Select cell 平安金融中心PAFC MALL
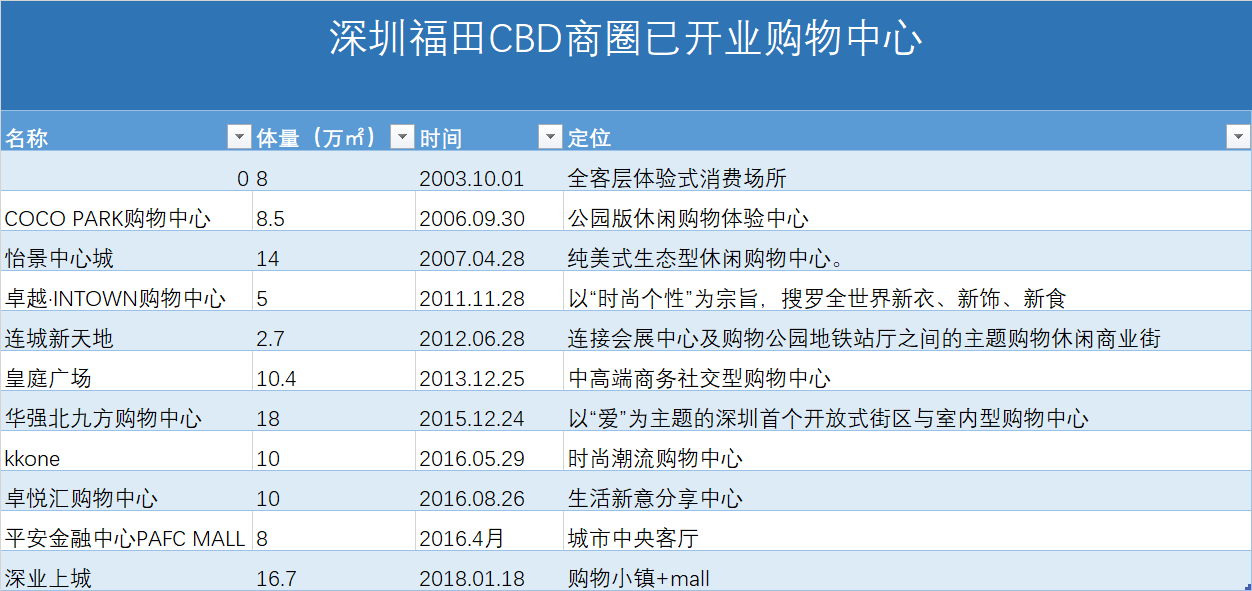This screenshot has width=1252, height=591. 127,531
